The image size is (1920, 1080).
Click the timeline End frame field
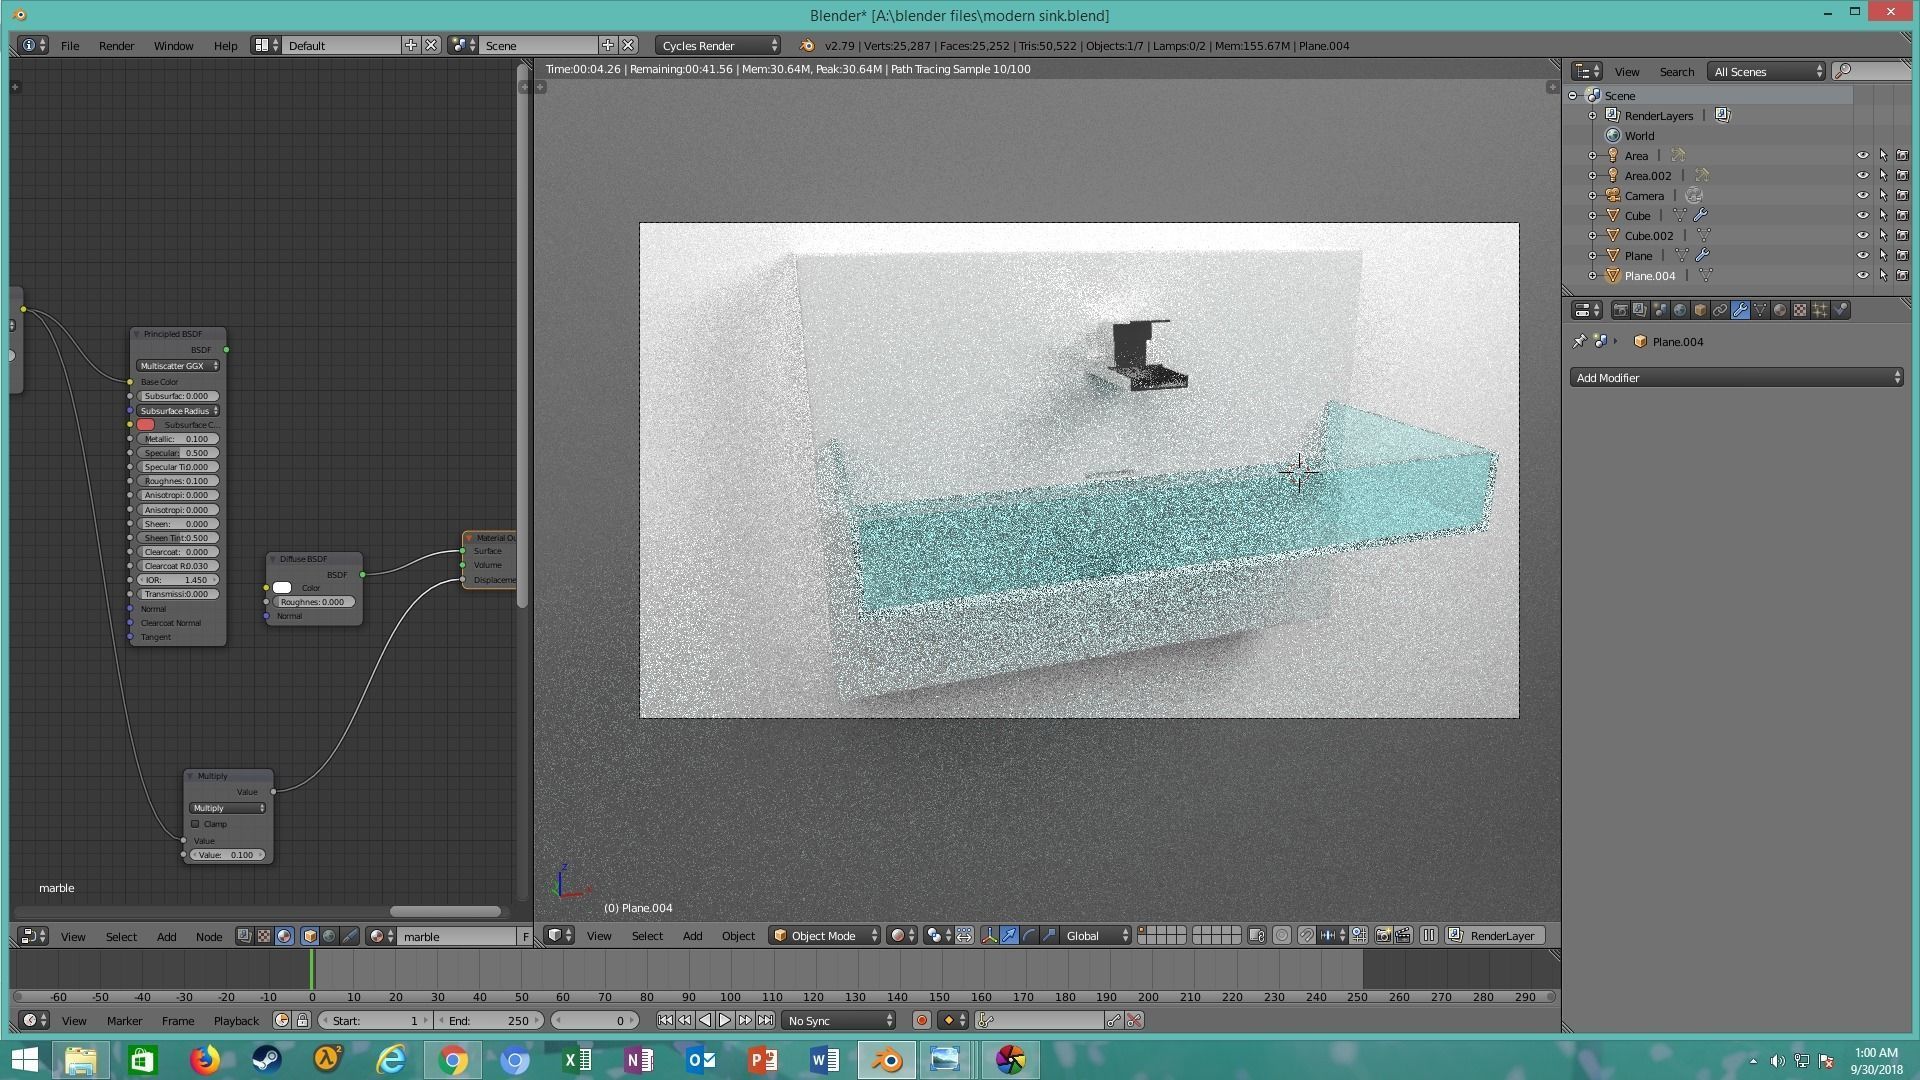(488, 1020)
